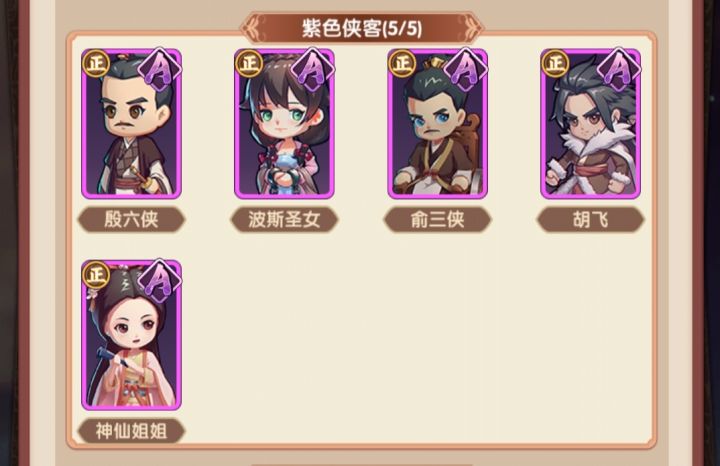Screen dimensions: 720x466
Task: Select the 神仙姐姐 hero card
Action: pyautogui.click(x=131, y=335)
